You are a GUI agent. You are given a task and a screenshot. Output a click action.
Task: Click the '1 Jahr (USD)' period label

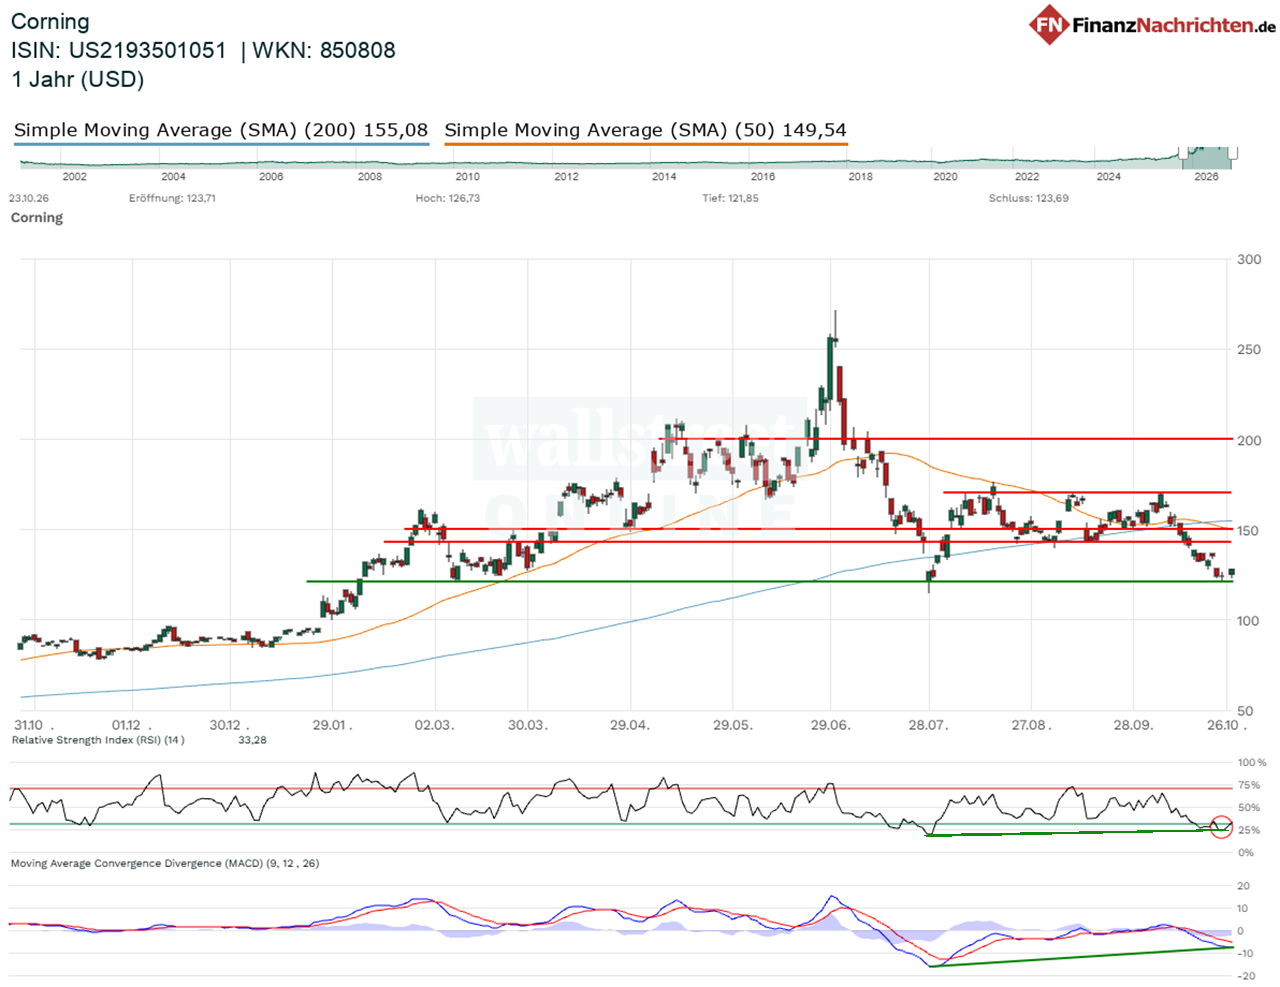click(78, 79)
